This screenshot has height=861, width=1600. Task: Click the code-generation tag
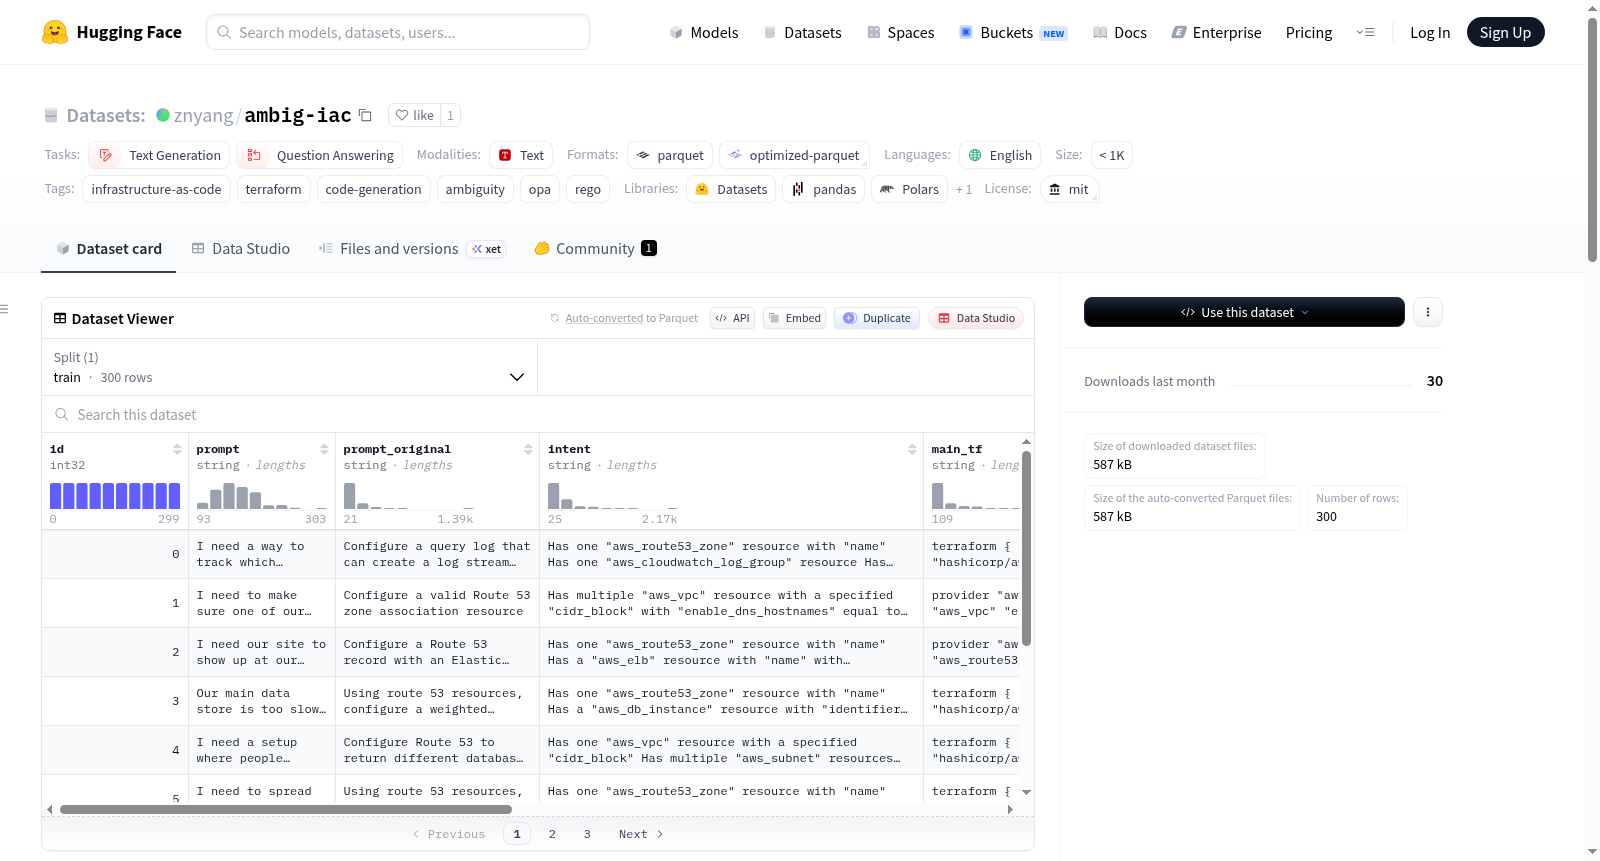pos(374,189)
